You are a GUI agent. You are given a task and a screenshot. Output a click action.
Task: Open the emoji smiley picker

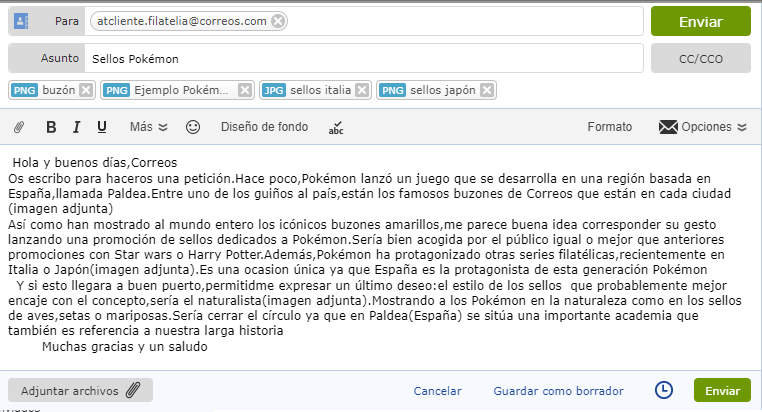[193, 127]
